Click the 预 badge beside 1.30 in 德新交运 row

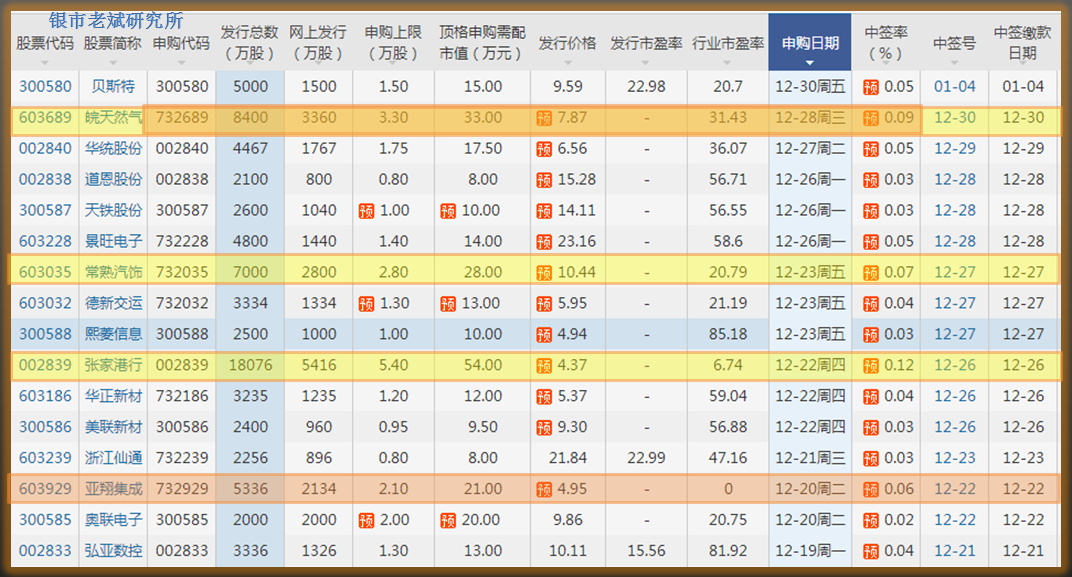(x=366, y=304)
